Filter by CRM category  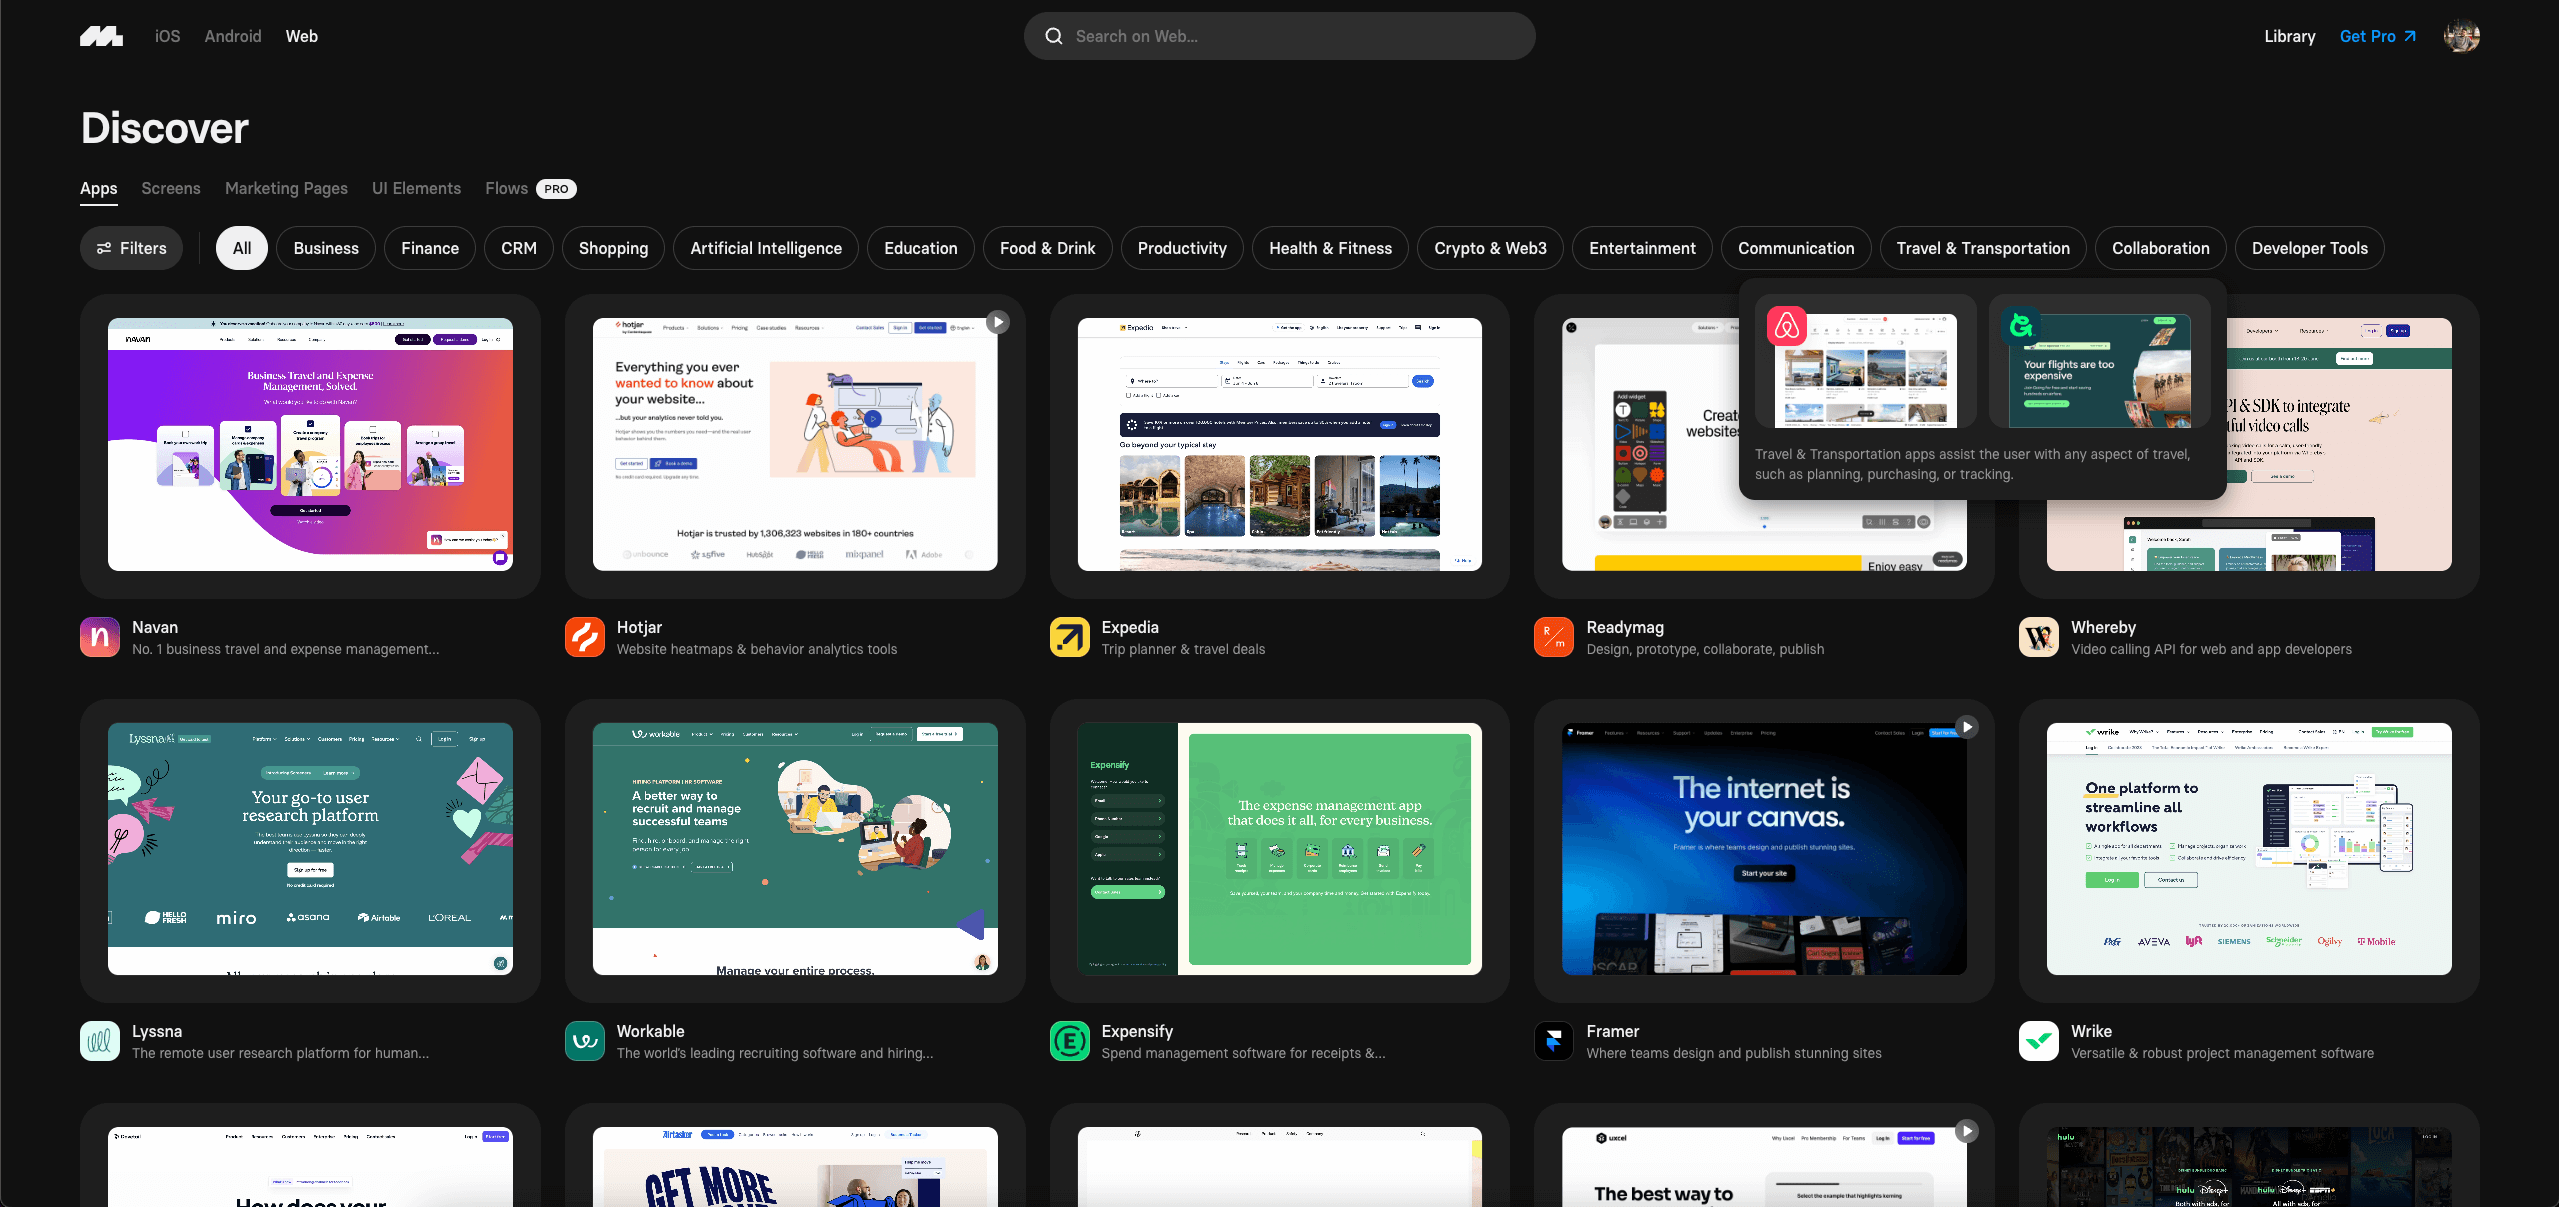[519, 248]
